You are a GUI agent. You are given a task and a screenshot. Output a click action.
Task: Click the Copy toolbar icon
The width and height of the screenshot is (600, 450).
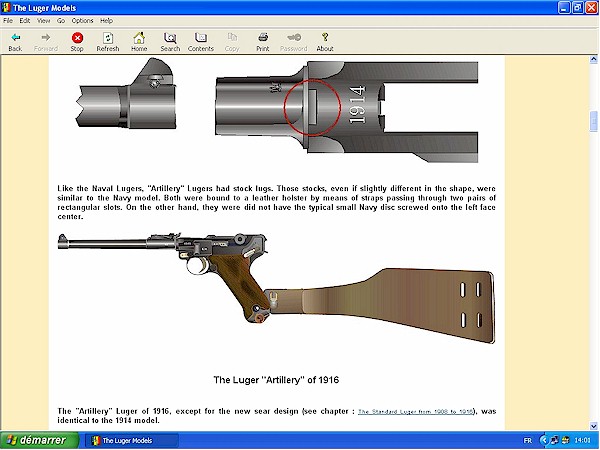tap(232, 42)
